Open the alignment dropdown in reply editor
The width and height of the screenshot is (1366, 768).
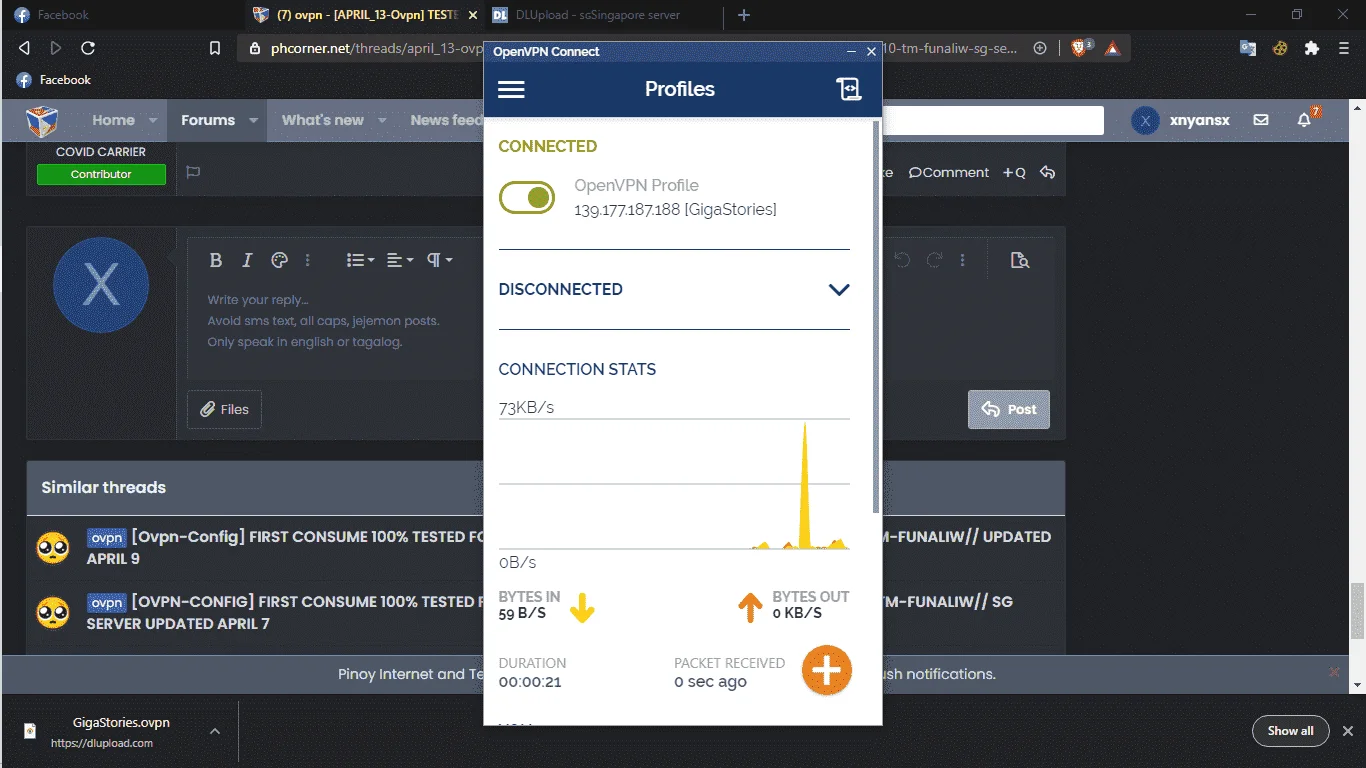[x=400, y=260]
